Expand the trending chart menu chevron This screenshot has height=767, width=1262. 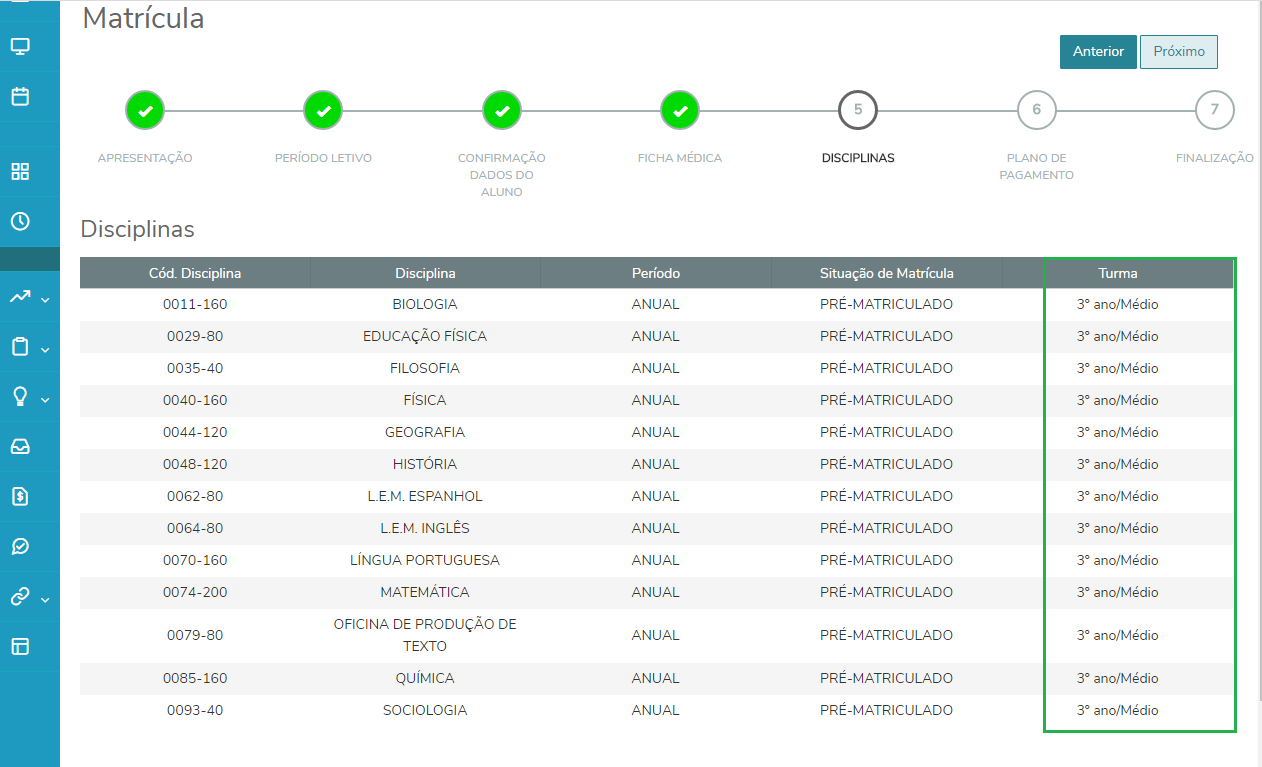coord(45,299)
